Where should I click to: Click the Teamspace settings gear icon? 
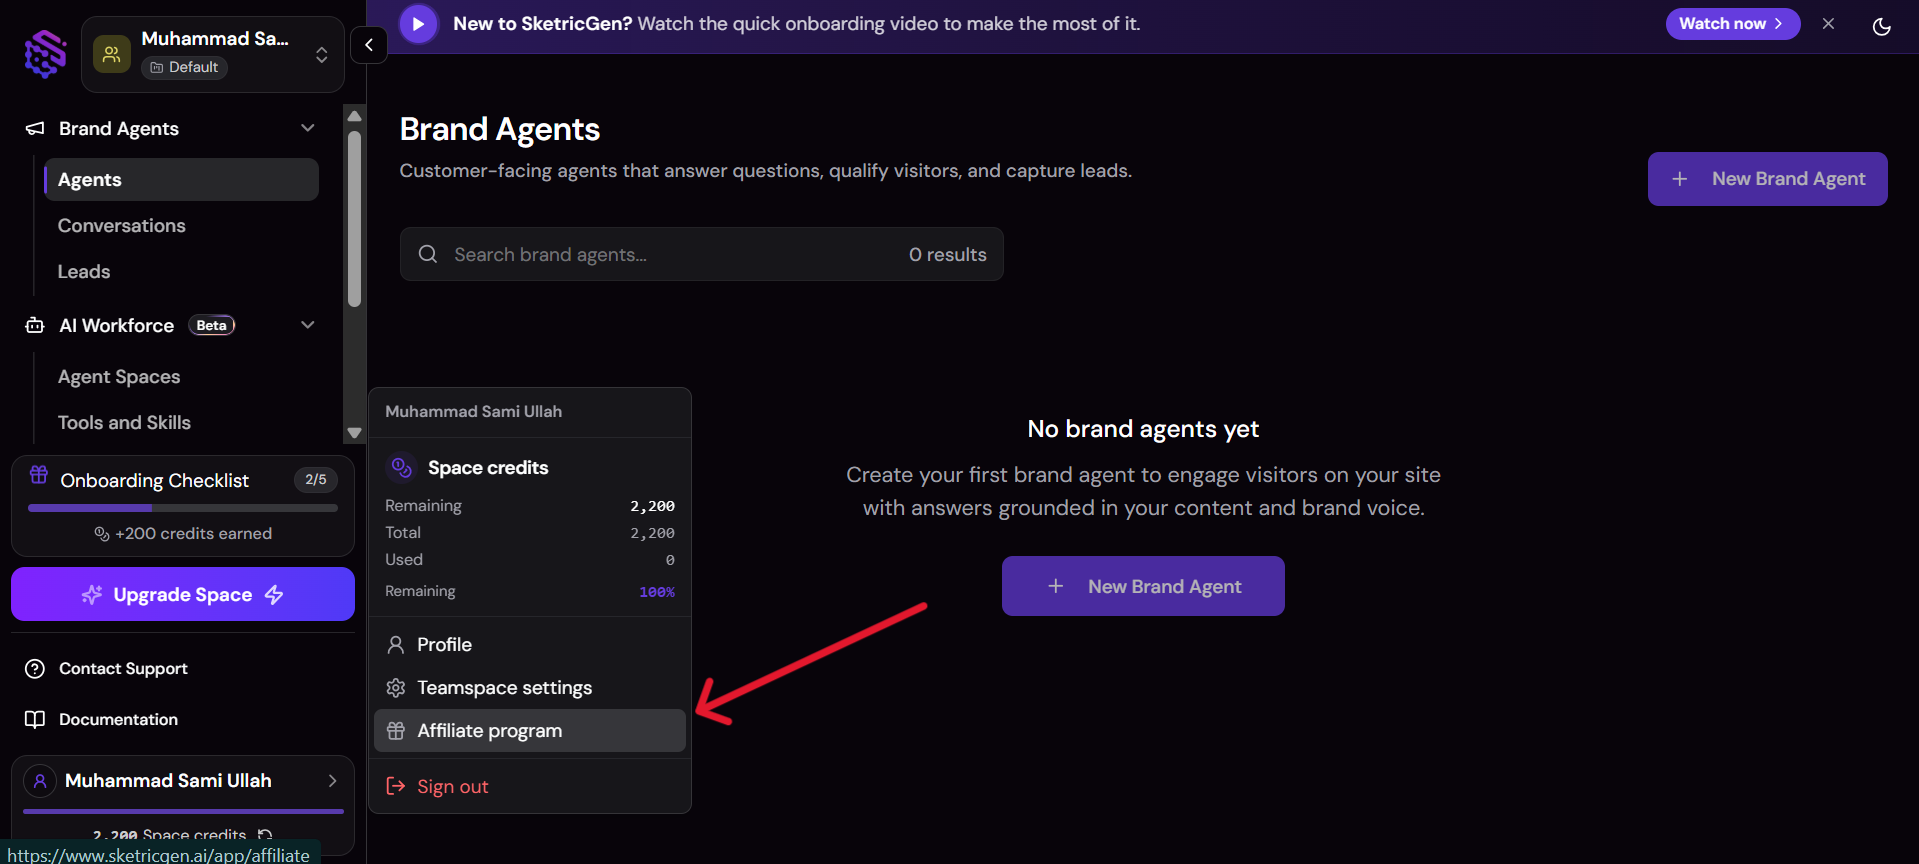coord(396,688)
